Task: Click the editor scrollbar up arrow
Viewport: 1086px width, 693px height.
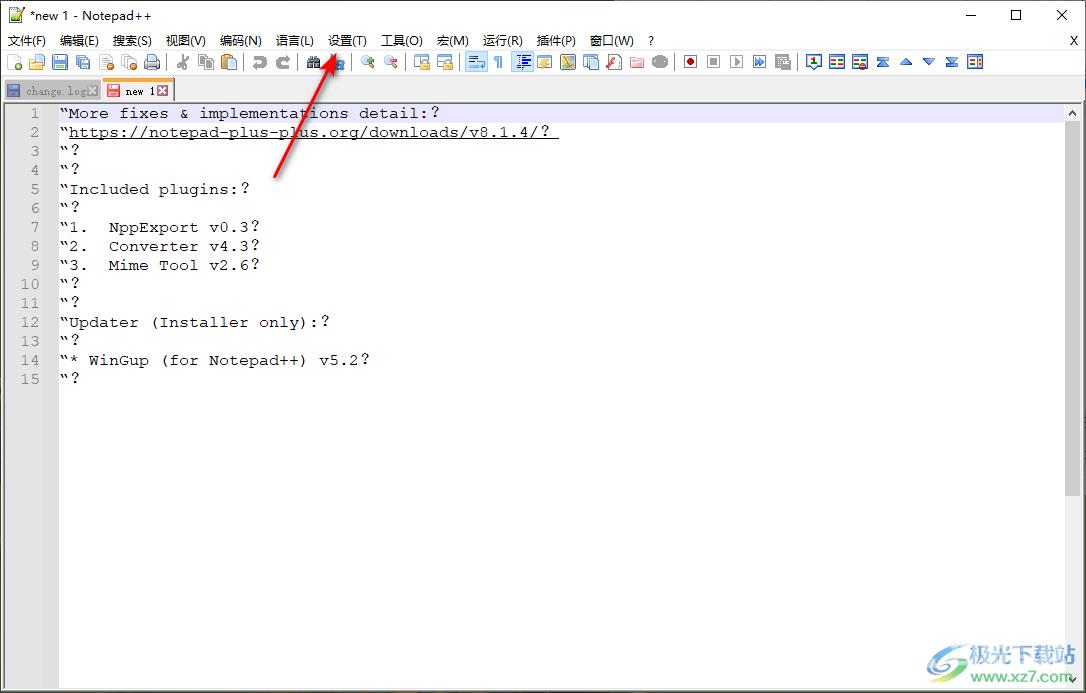Action: 1072,113
